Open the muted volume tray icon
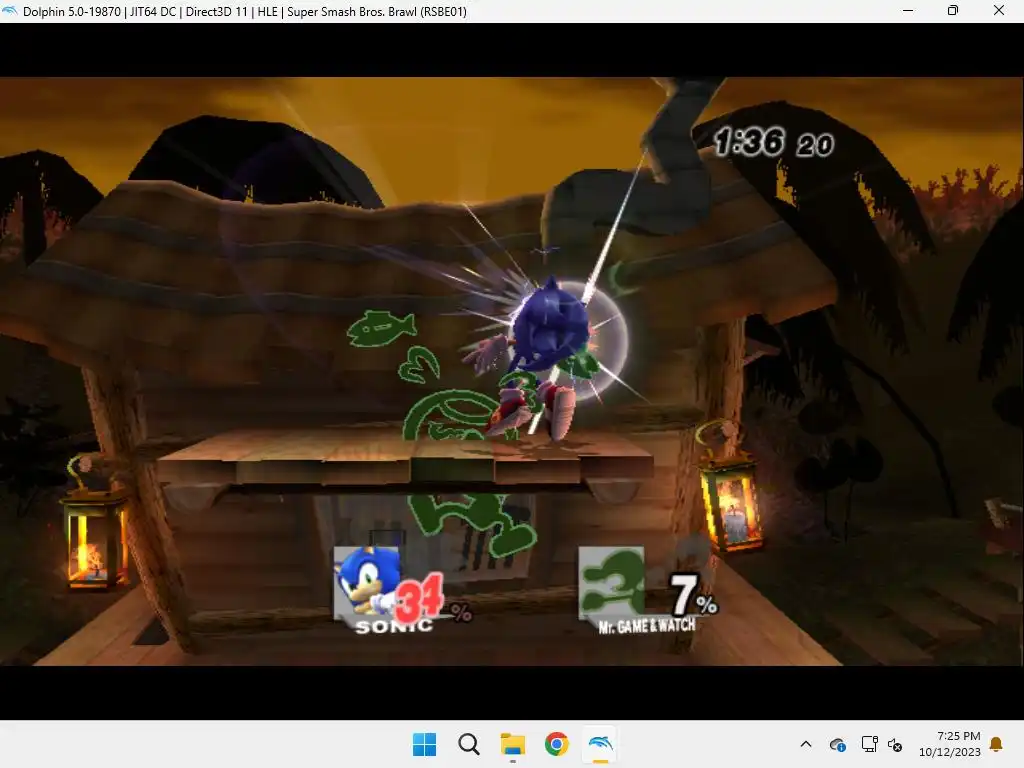Viewport: 1024px width, 768px height. tap(895, 744)
